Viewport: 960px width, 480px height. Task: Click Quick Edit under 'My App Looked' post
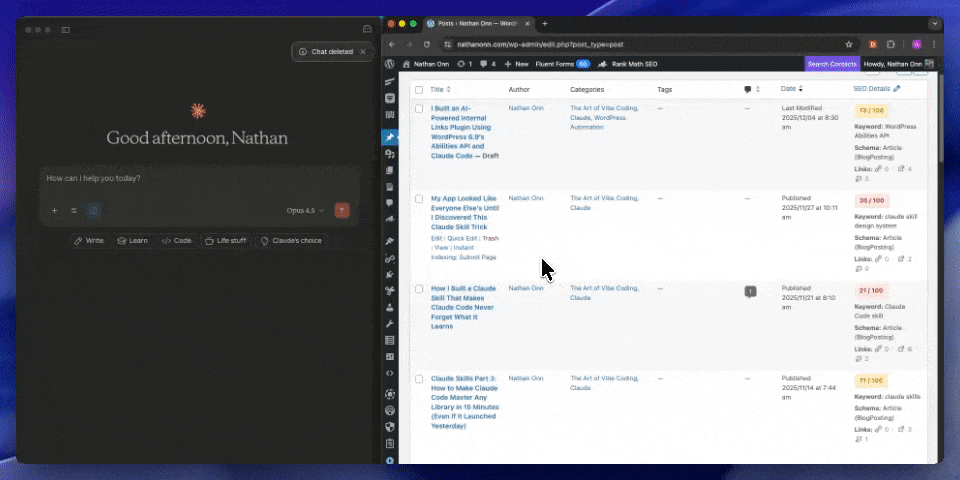tap(461, 239)
